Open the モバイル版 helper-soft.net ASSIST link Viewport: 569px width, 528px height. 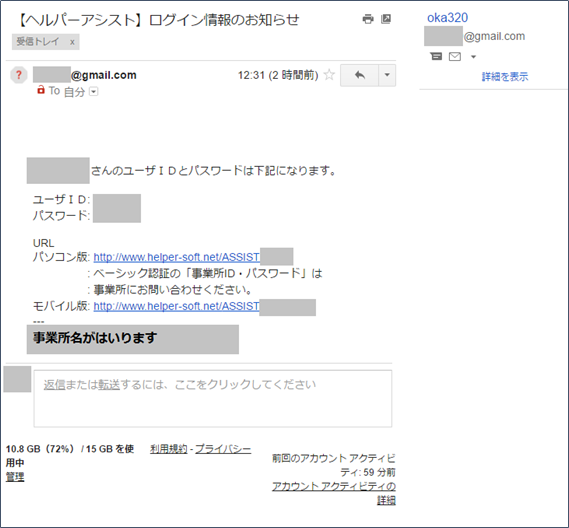(176, 306)
